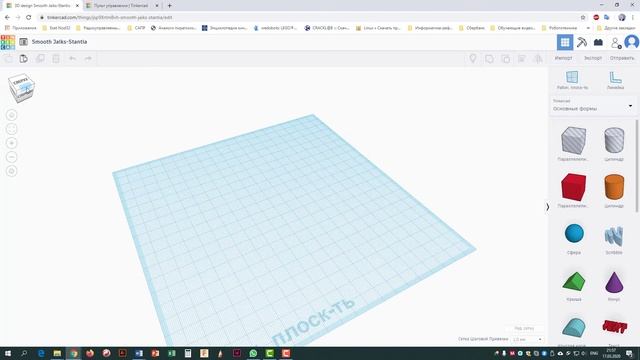The width and height of the screenshot is (640, 360).
Task: Open the user profile avatar
Action: tap(631, 42)
